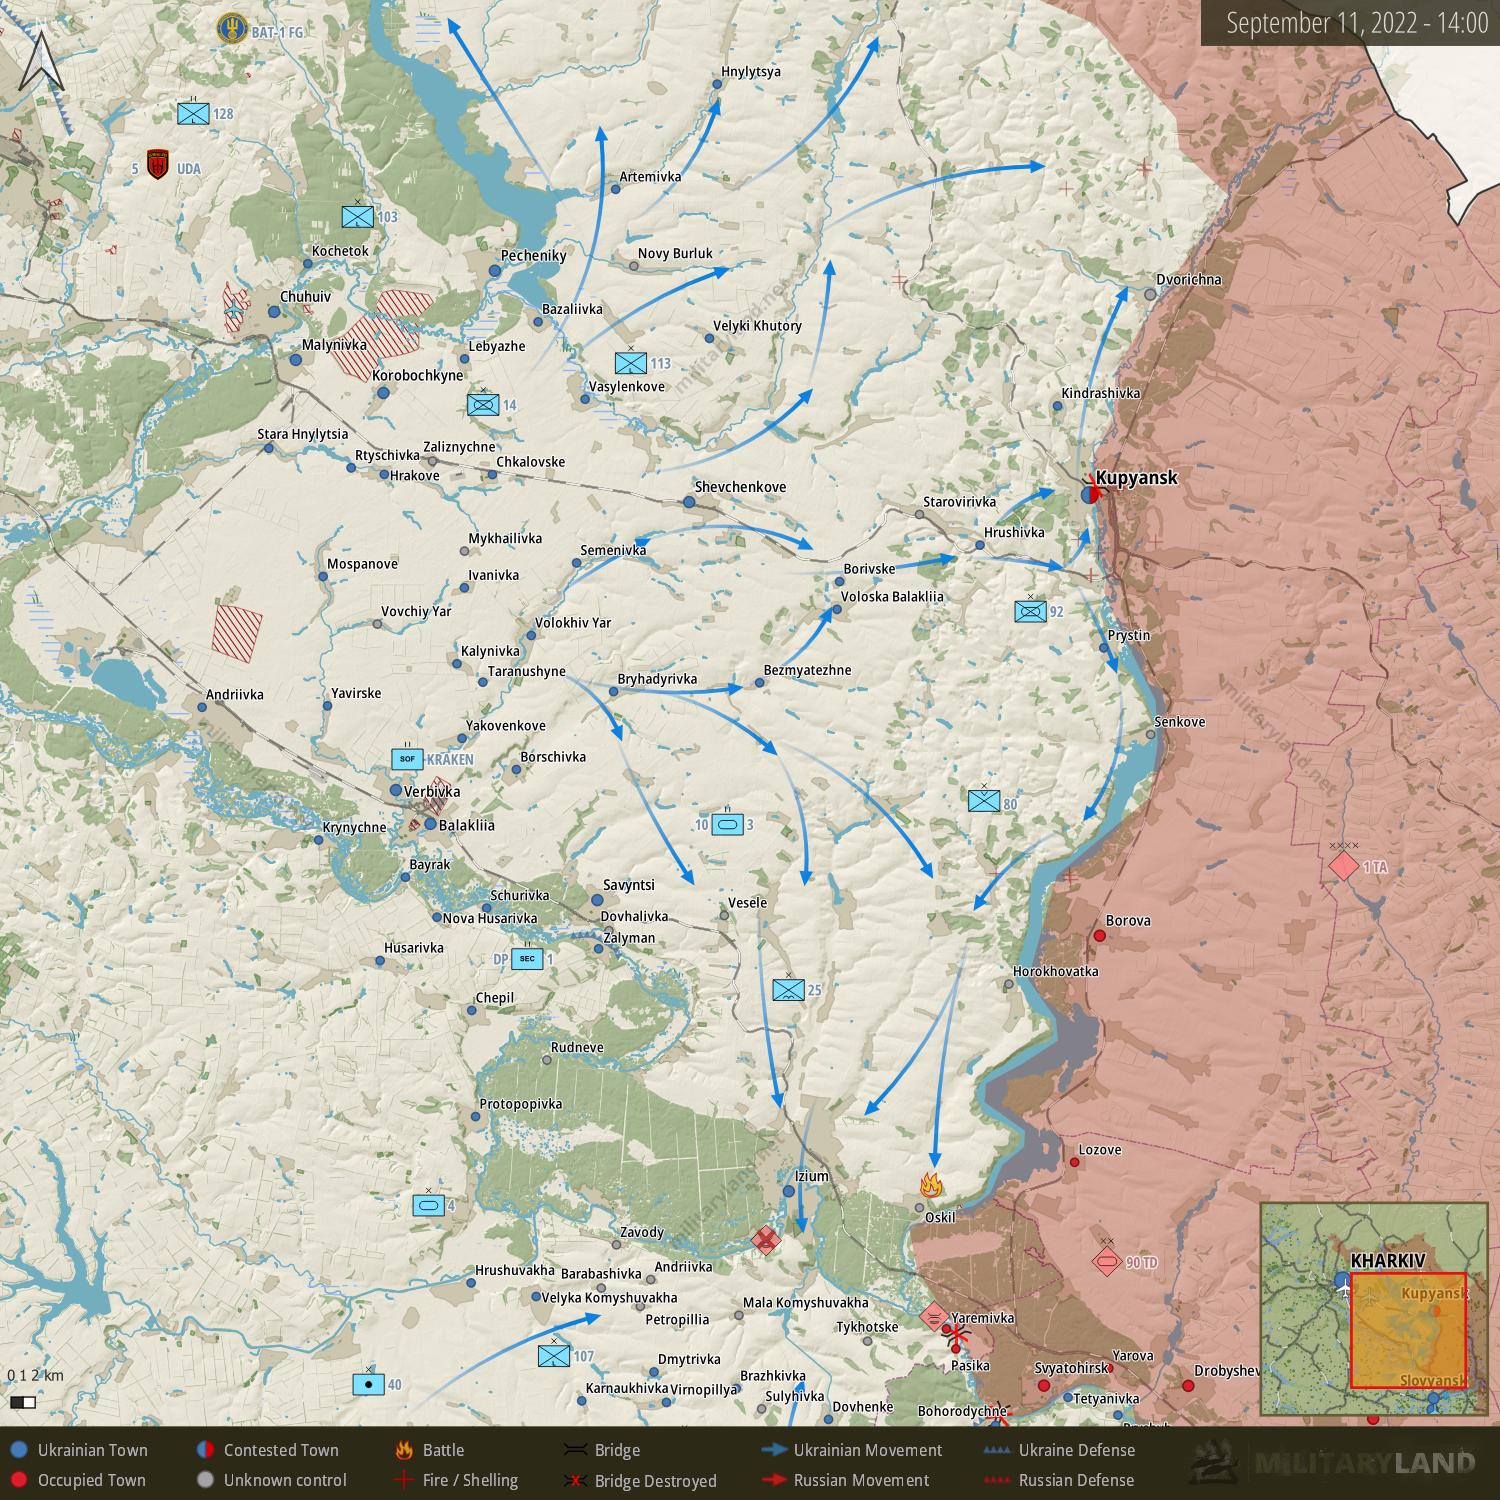Image resolution: width=1500 pixels, height=1500 pixels.
Task: Click the north arrow compass icon
Action: 42,62
